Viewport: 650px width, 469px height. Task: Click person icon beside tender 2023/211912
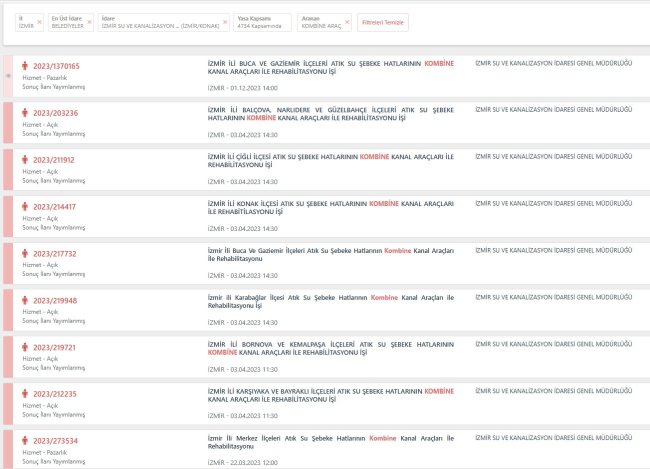coord(25,159)
